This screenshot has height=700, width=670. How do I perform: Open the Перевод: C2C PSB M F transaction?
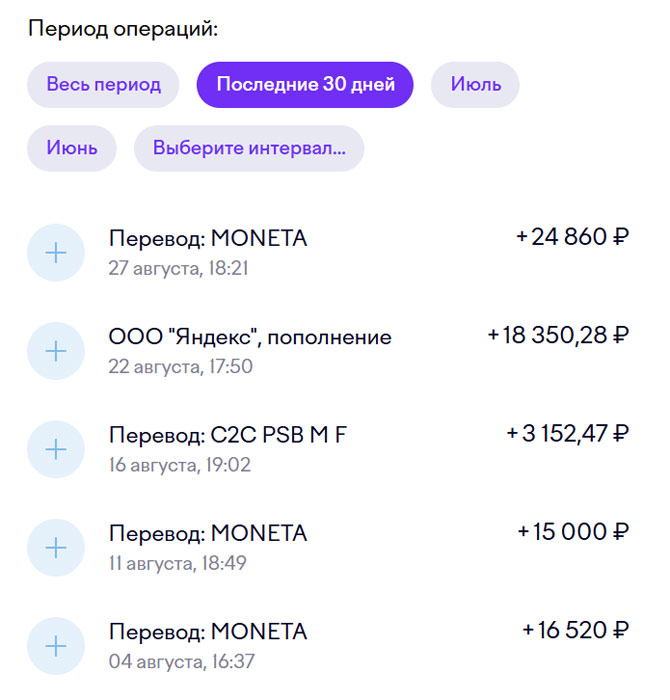(328, 449)
